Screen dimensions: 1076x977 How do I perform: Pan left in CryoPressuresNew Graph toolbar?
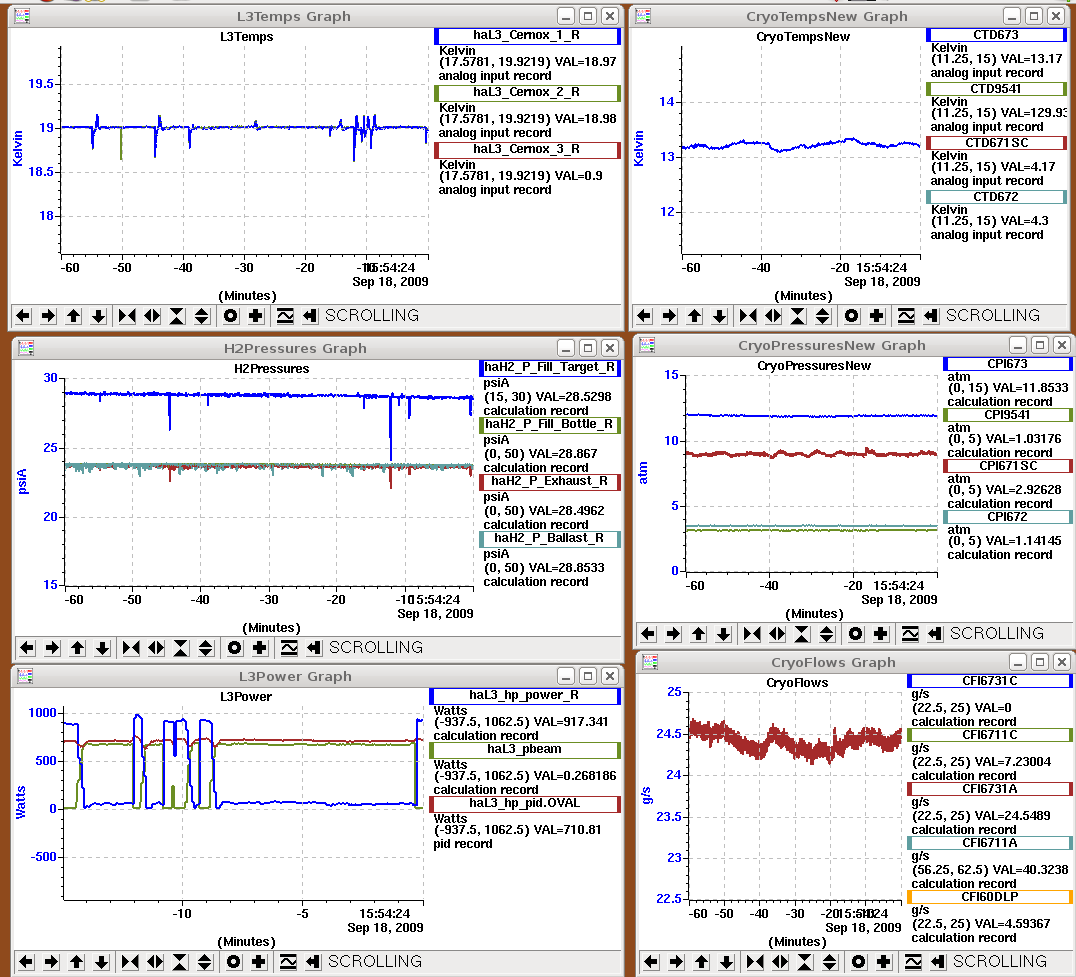point(648,634)
